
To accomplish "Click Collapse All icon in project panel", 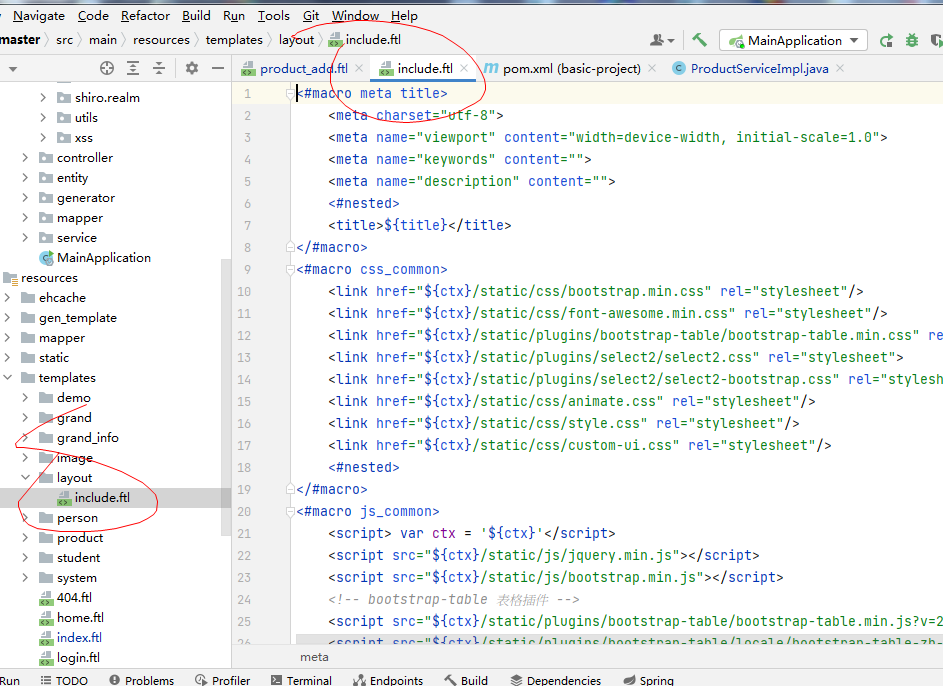I will pos(159,68).
